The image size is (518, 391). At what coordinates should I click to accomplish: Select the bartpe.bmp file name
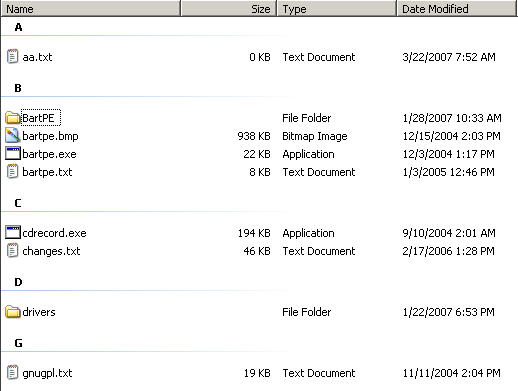[50, 136]
